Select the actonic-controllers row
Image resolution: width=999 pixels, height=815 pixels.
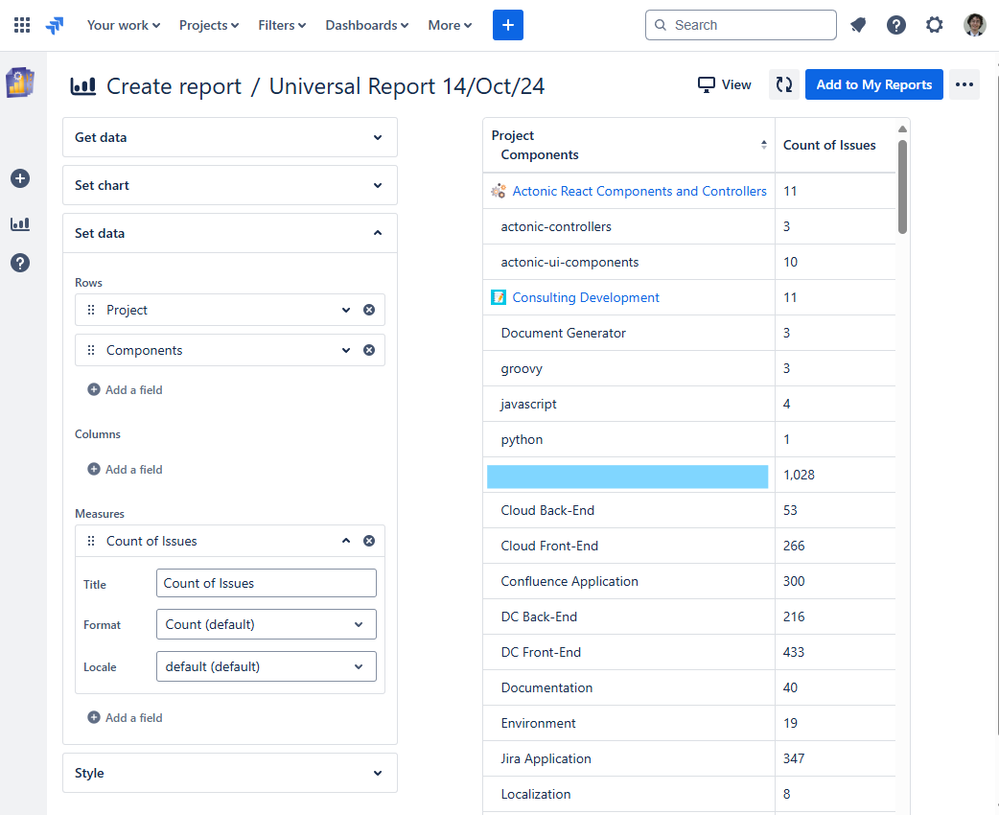(x=689, y=226)
